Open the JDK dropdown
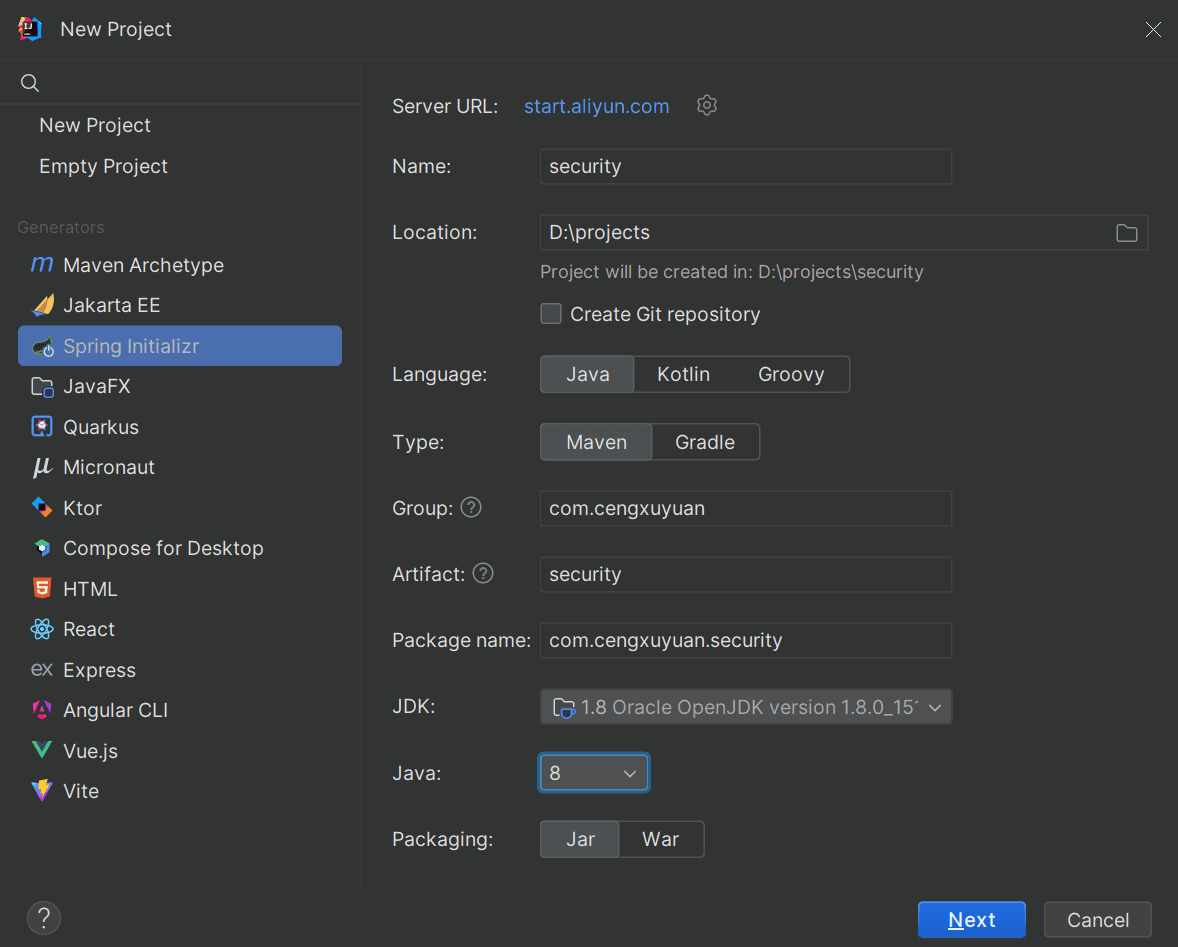This screenshot has height=947, width=1178. 746,707
